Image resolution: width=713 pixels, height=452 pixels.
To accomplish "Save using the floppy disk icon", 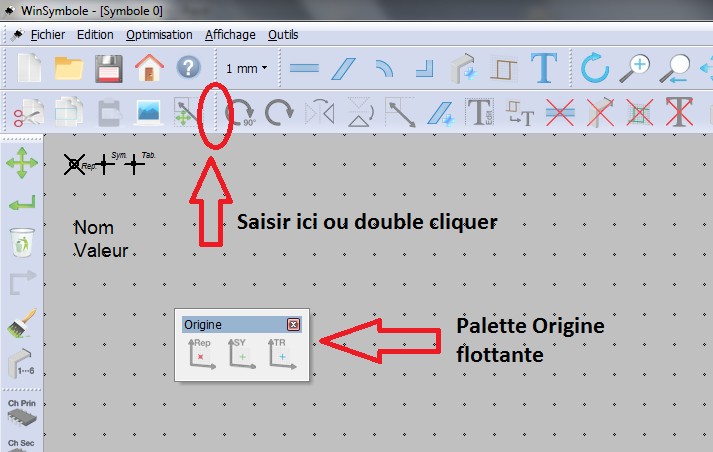I will 109,68.
